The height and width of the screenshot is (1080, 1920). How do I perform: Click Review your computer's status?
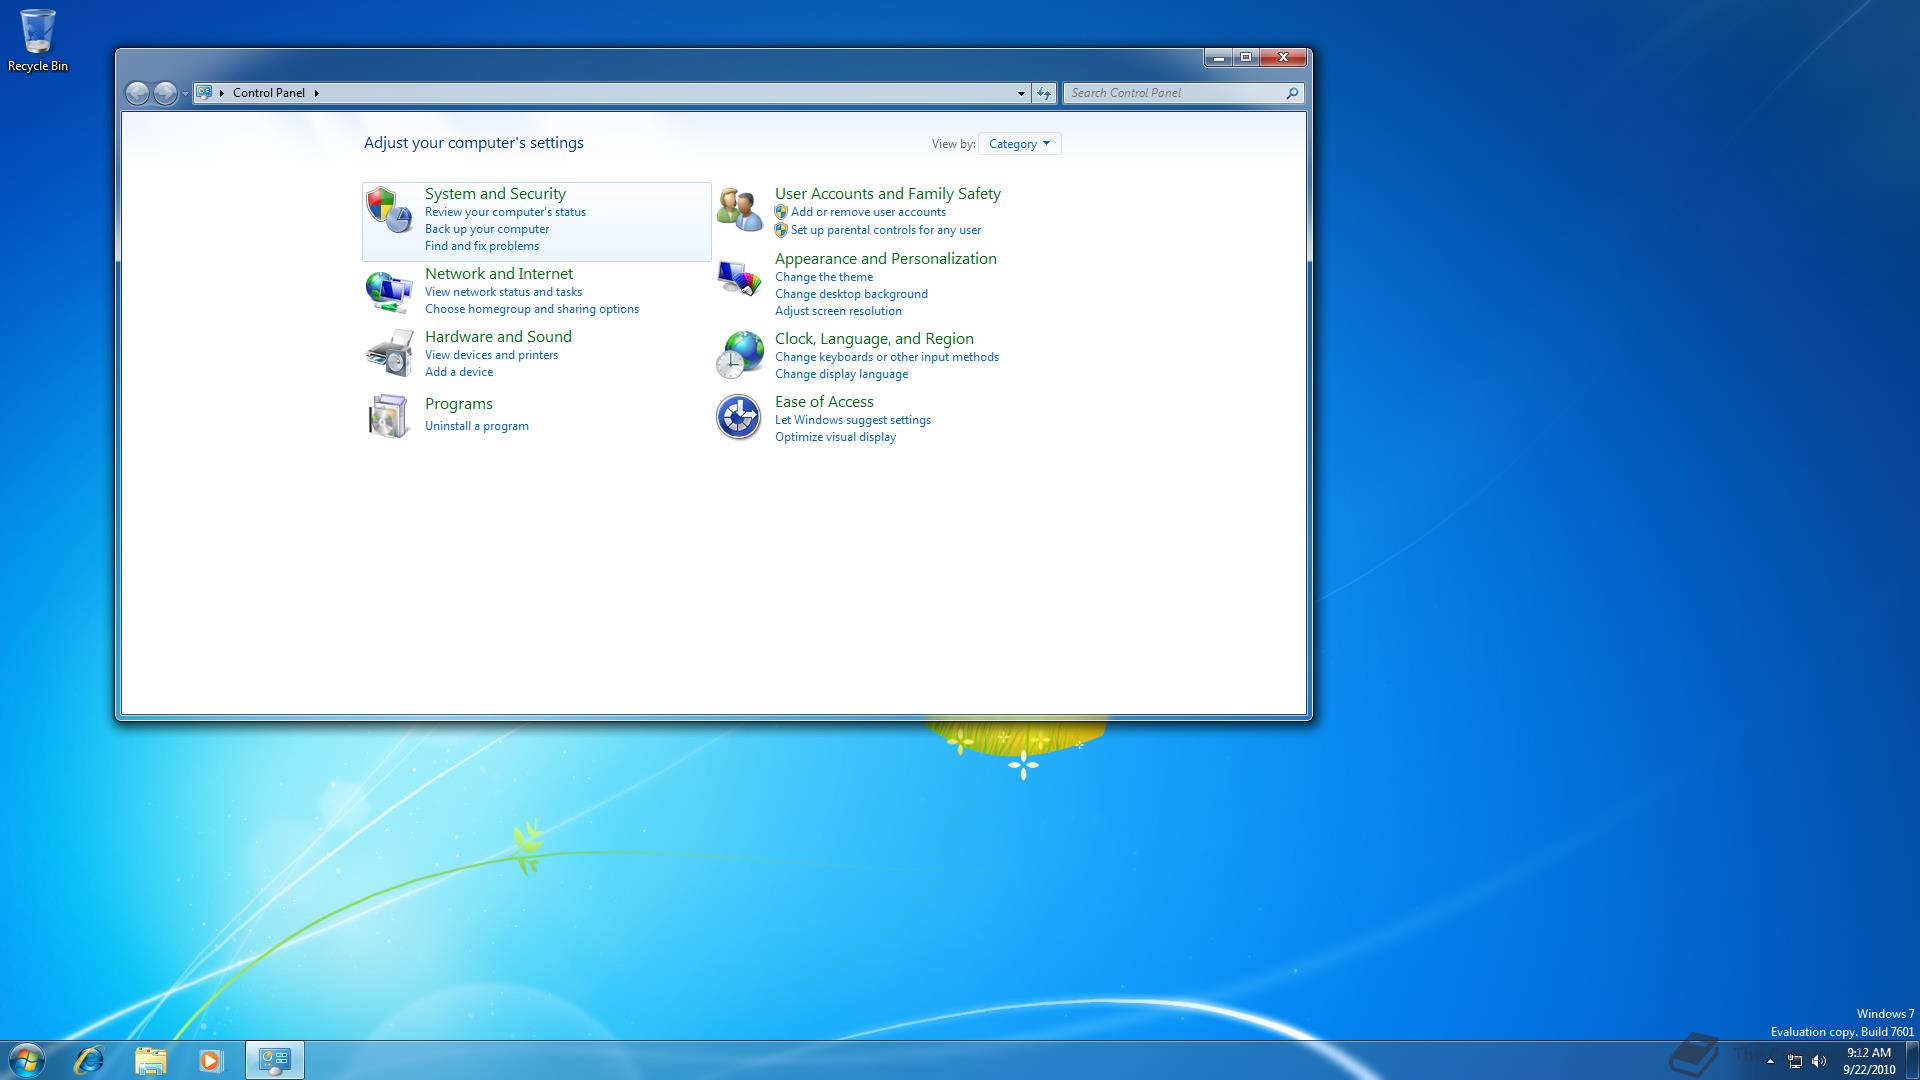[505, 212]
